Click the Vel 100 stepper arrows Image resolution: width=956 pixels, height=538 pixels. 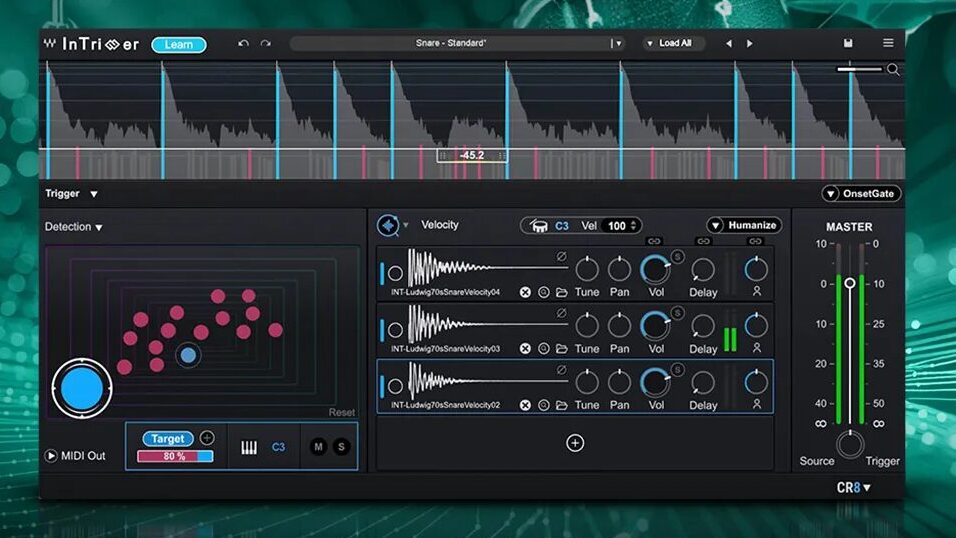633,226
